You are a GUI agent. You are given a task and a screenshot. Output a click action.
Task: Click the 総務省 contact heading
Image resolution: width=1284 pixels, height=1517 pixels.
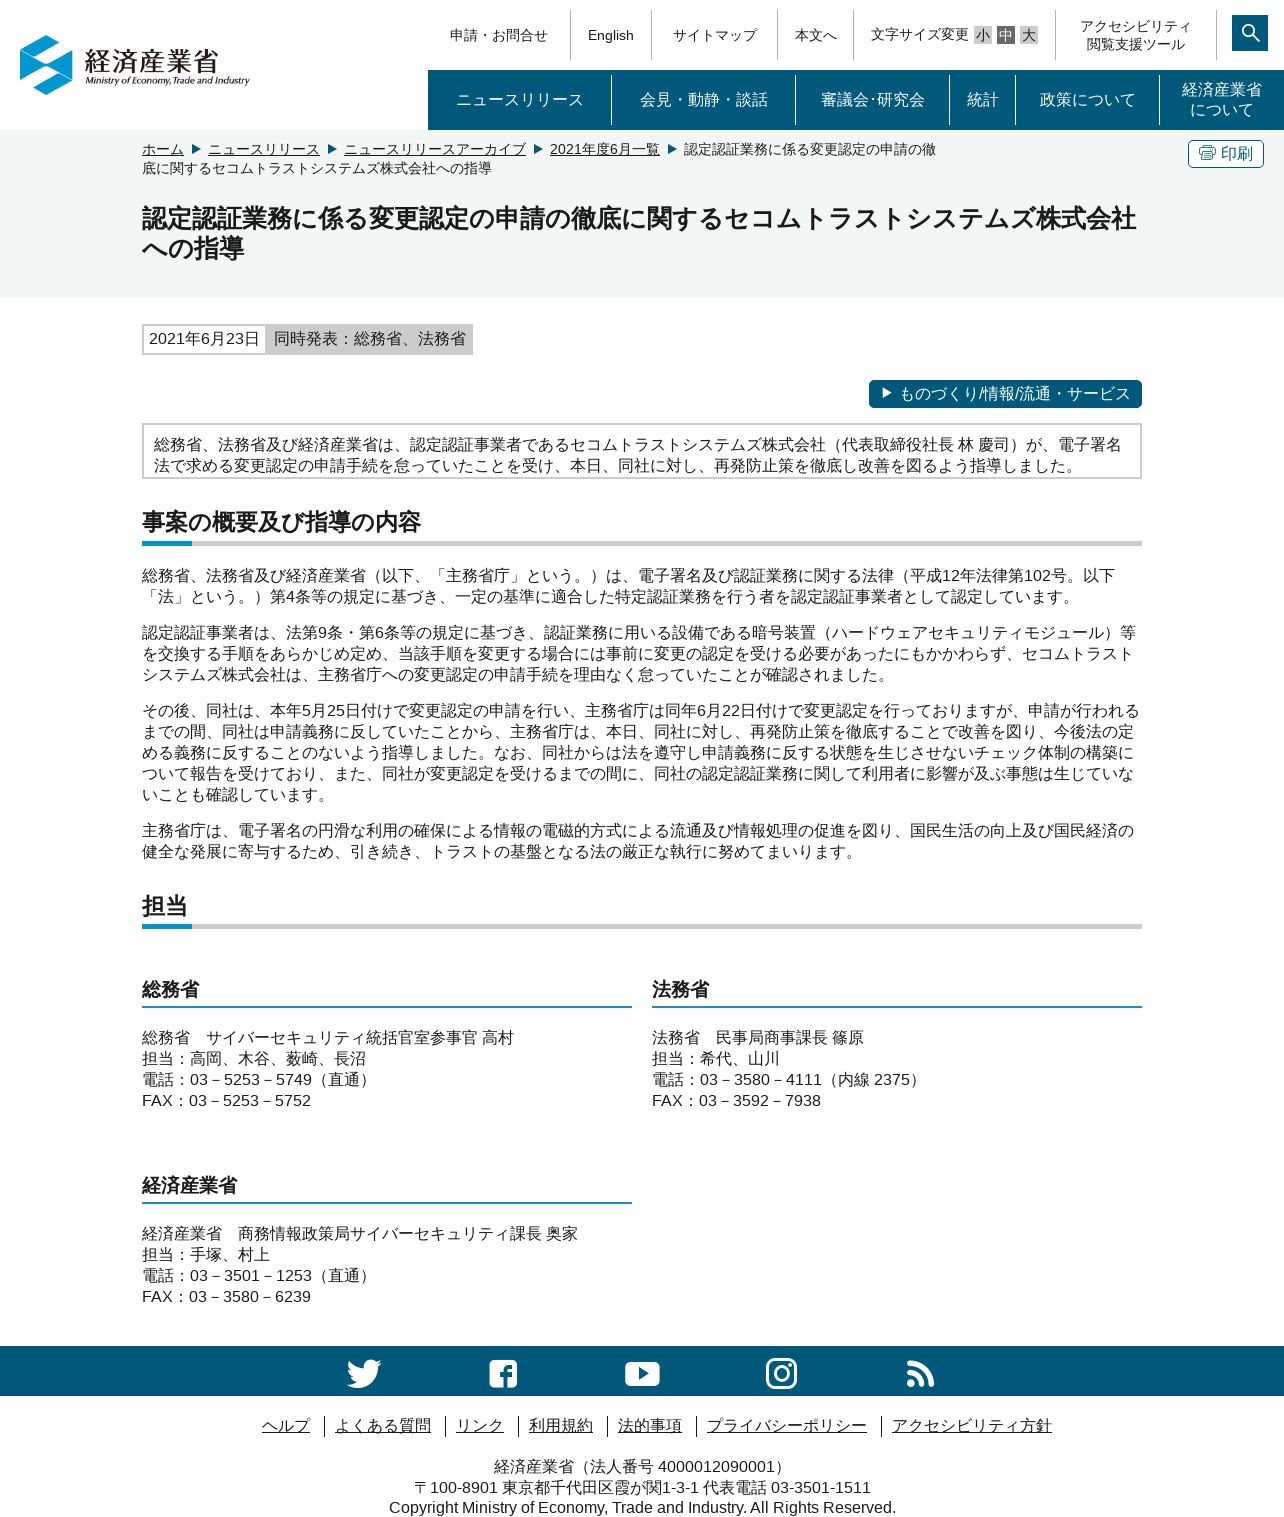coord(171,990)
